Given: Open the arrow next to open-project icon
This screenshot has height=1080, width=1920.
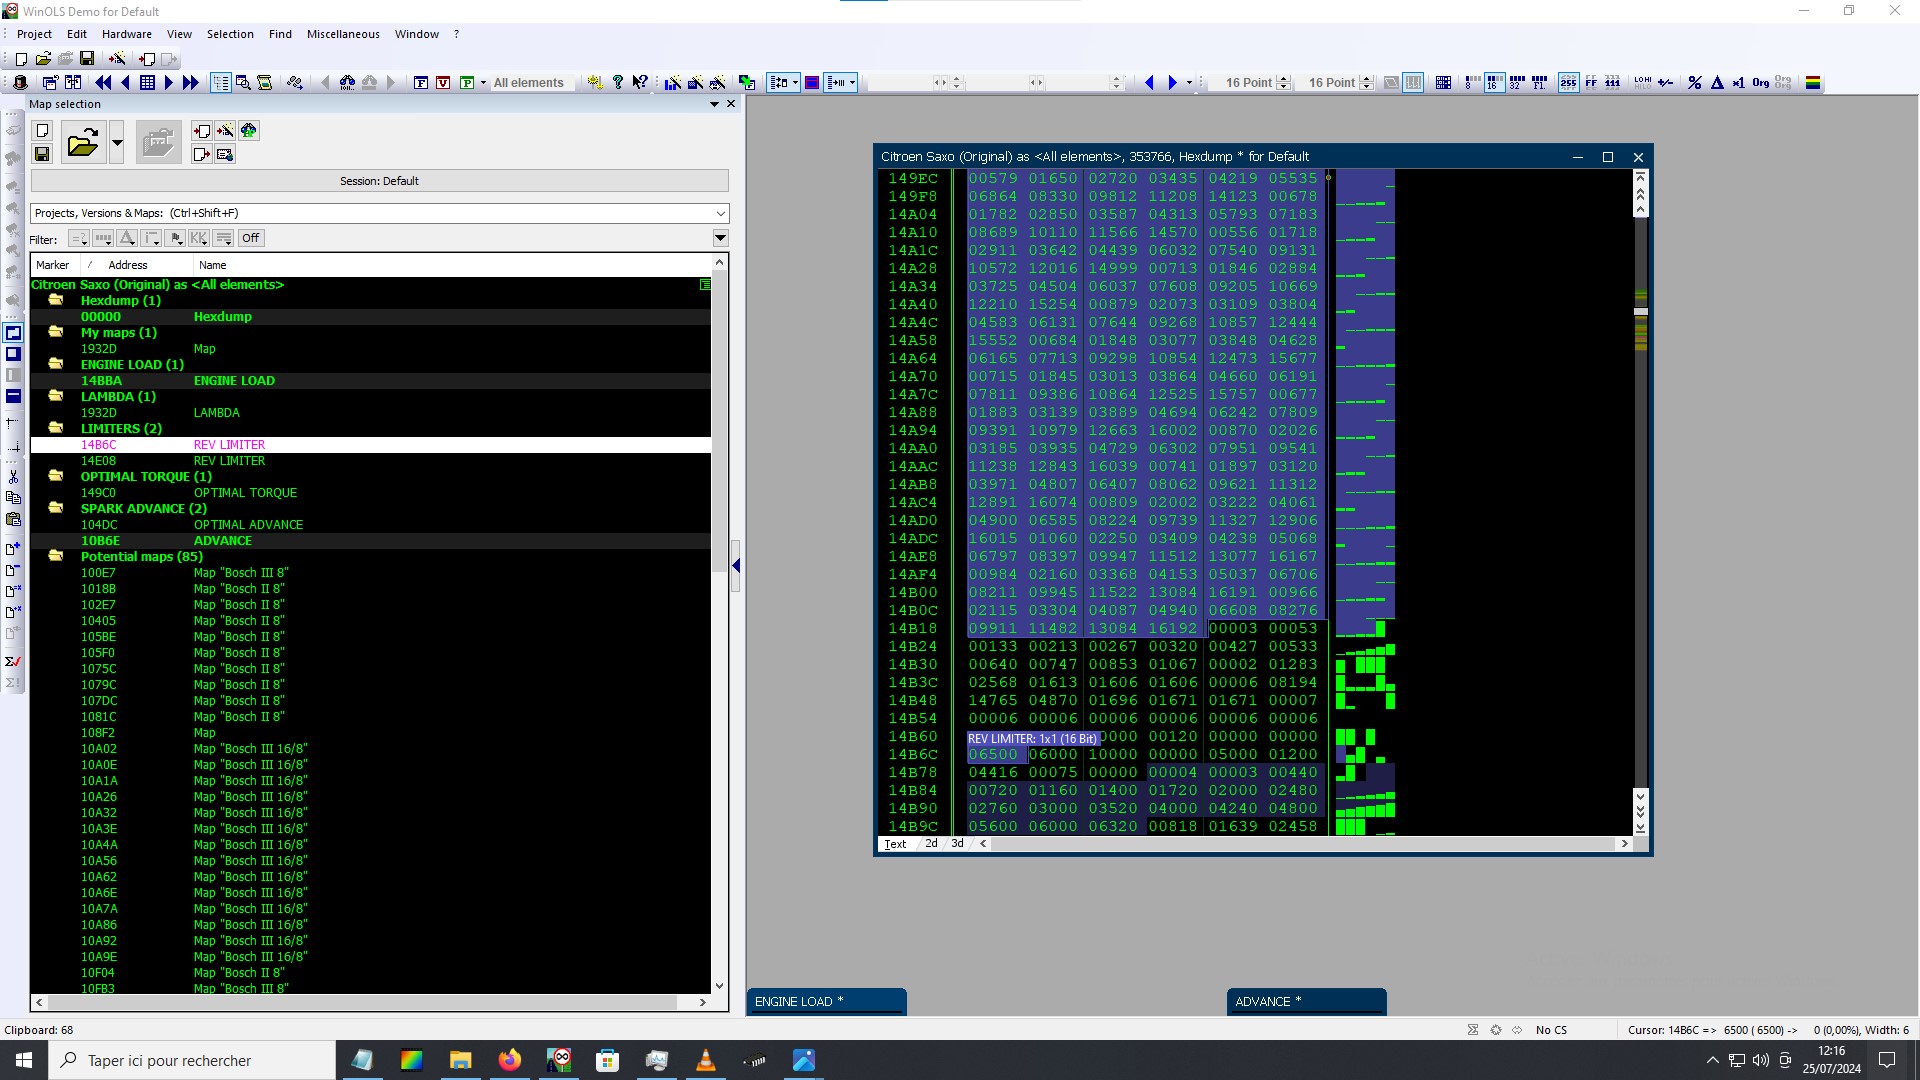Looking at the screenshot, I should point(117,143).
